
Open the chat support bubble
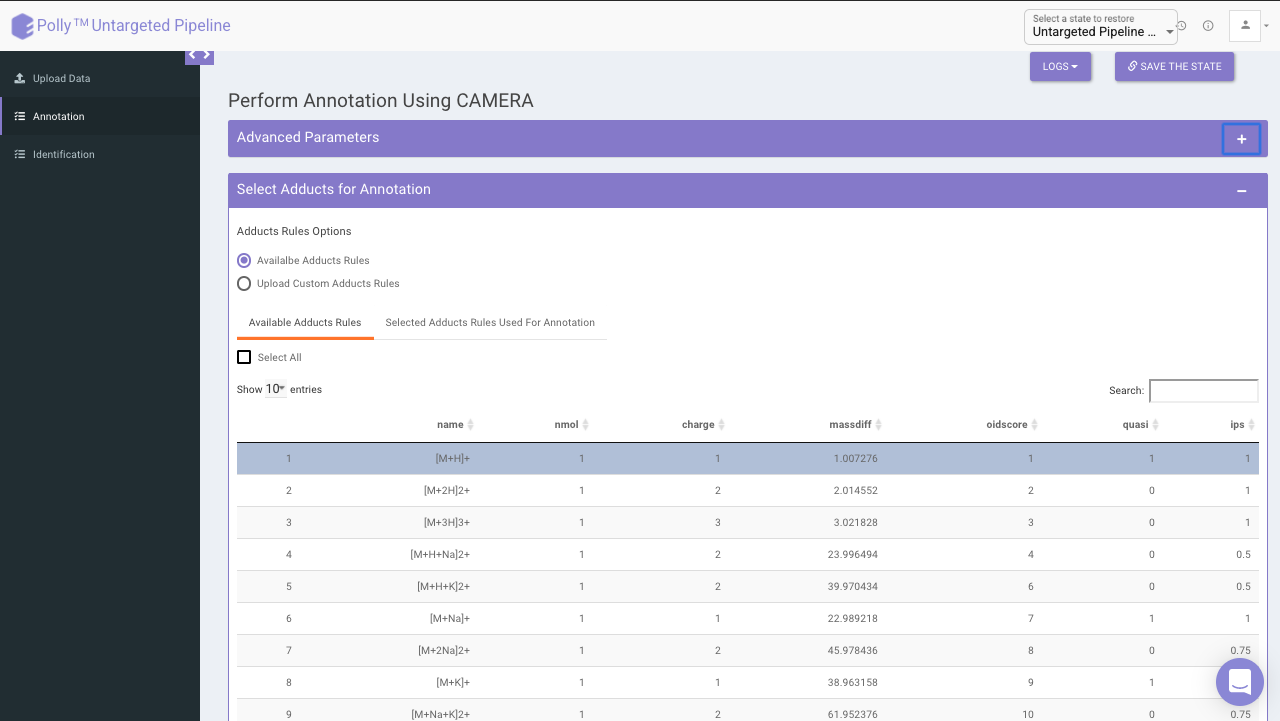coord(1240,682)
